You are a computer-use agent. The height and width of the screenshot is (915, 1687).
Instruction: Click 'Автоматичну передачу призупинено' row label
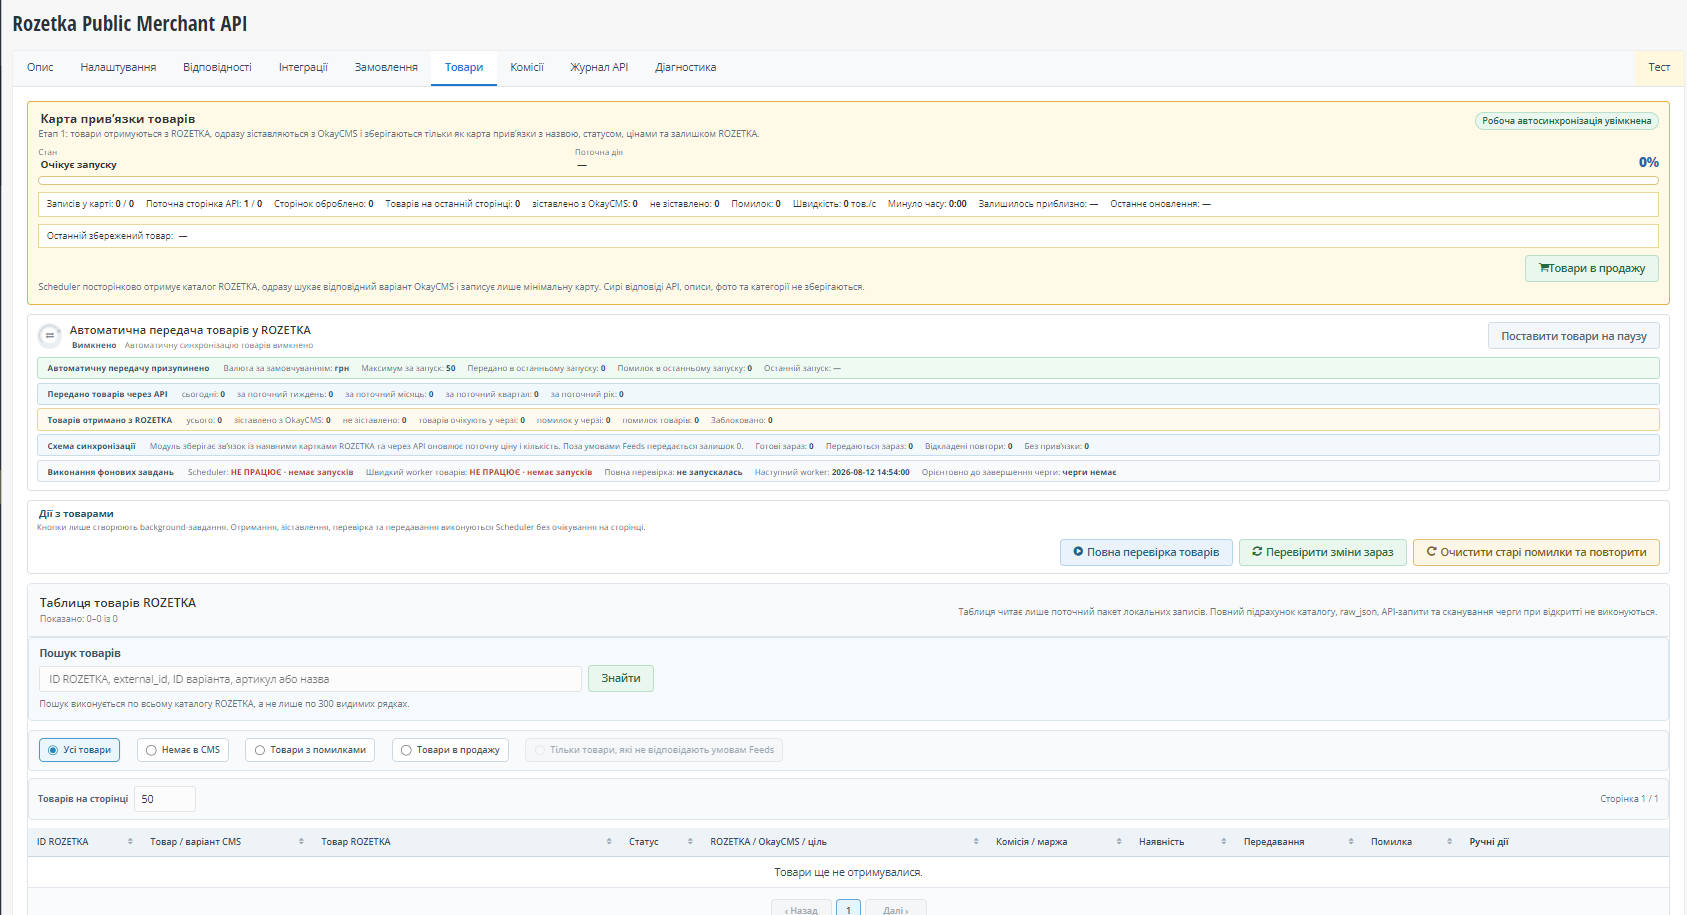click(128, 368)
